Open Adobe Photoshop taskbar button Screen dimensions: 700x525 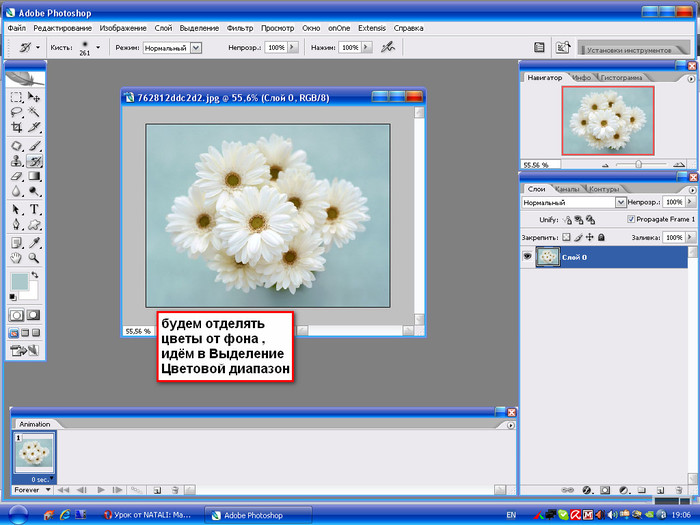coord(258,515)
